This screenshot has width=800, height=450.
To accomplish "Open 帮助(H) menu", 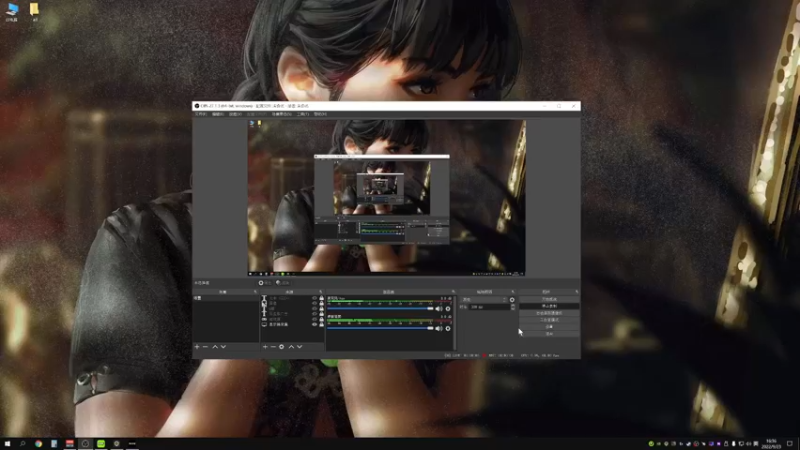I will pyautogui.click(x=320, y=114).
